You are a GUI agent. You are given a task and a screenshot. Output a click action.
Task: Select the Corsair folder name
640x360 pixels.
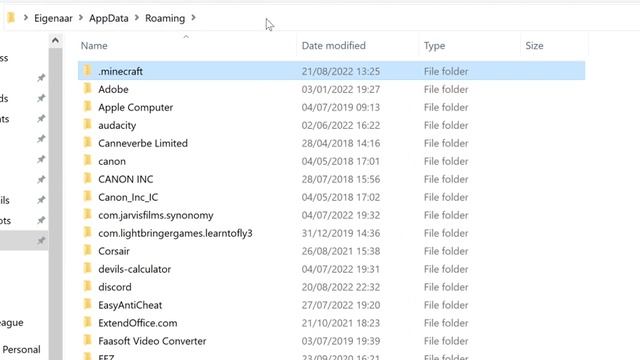coord(114,251)
